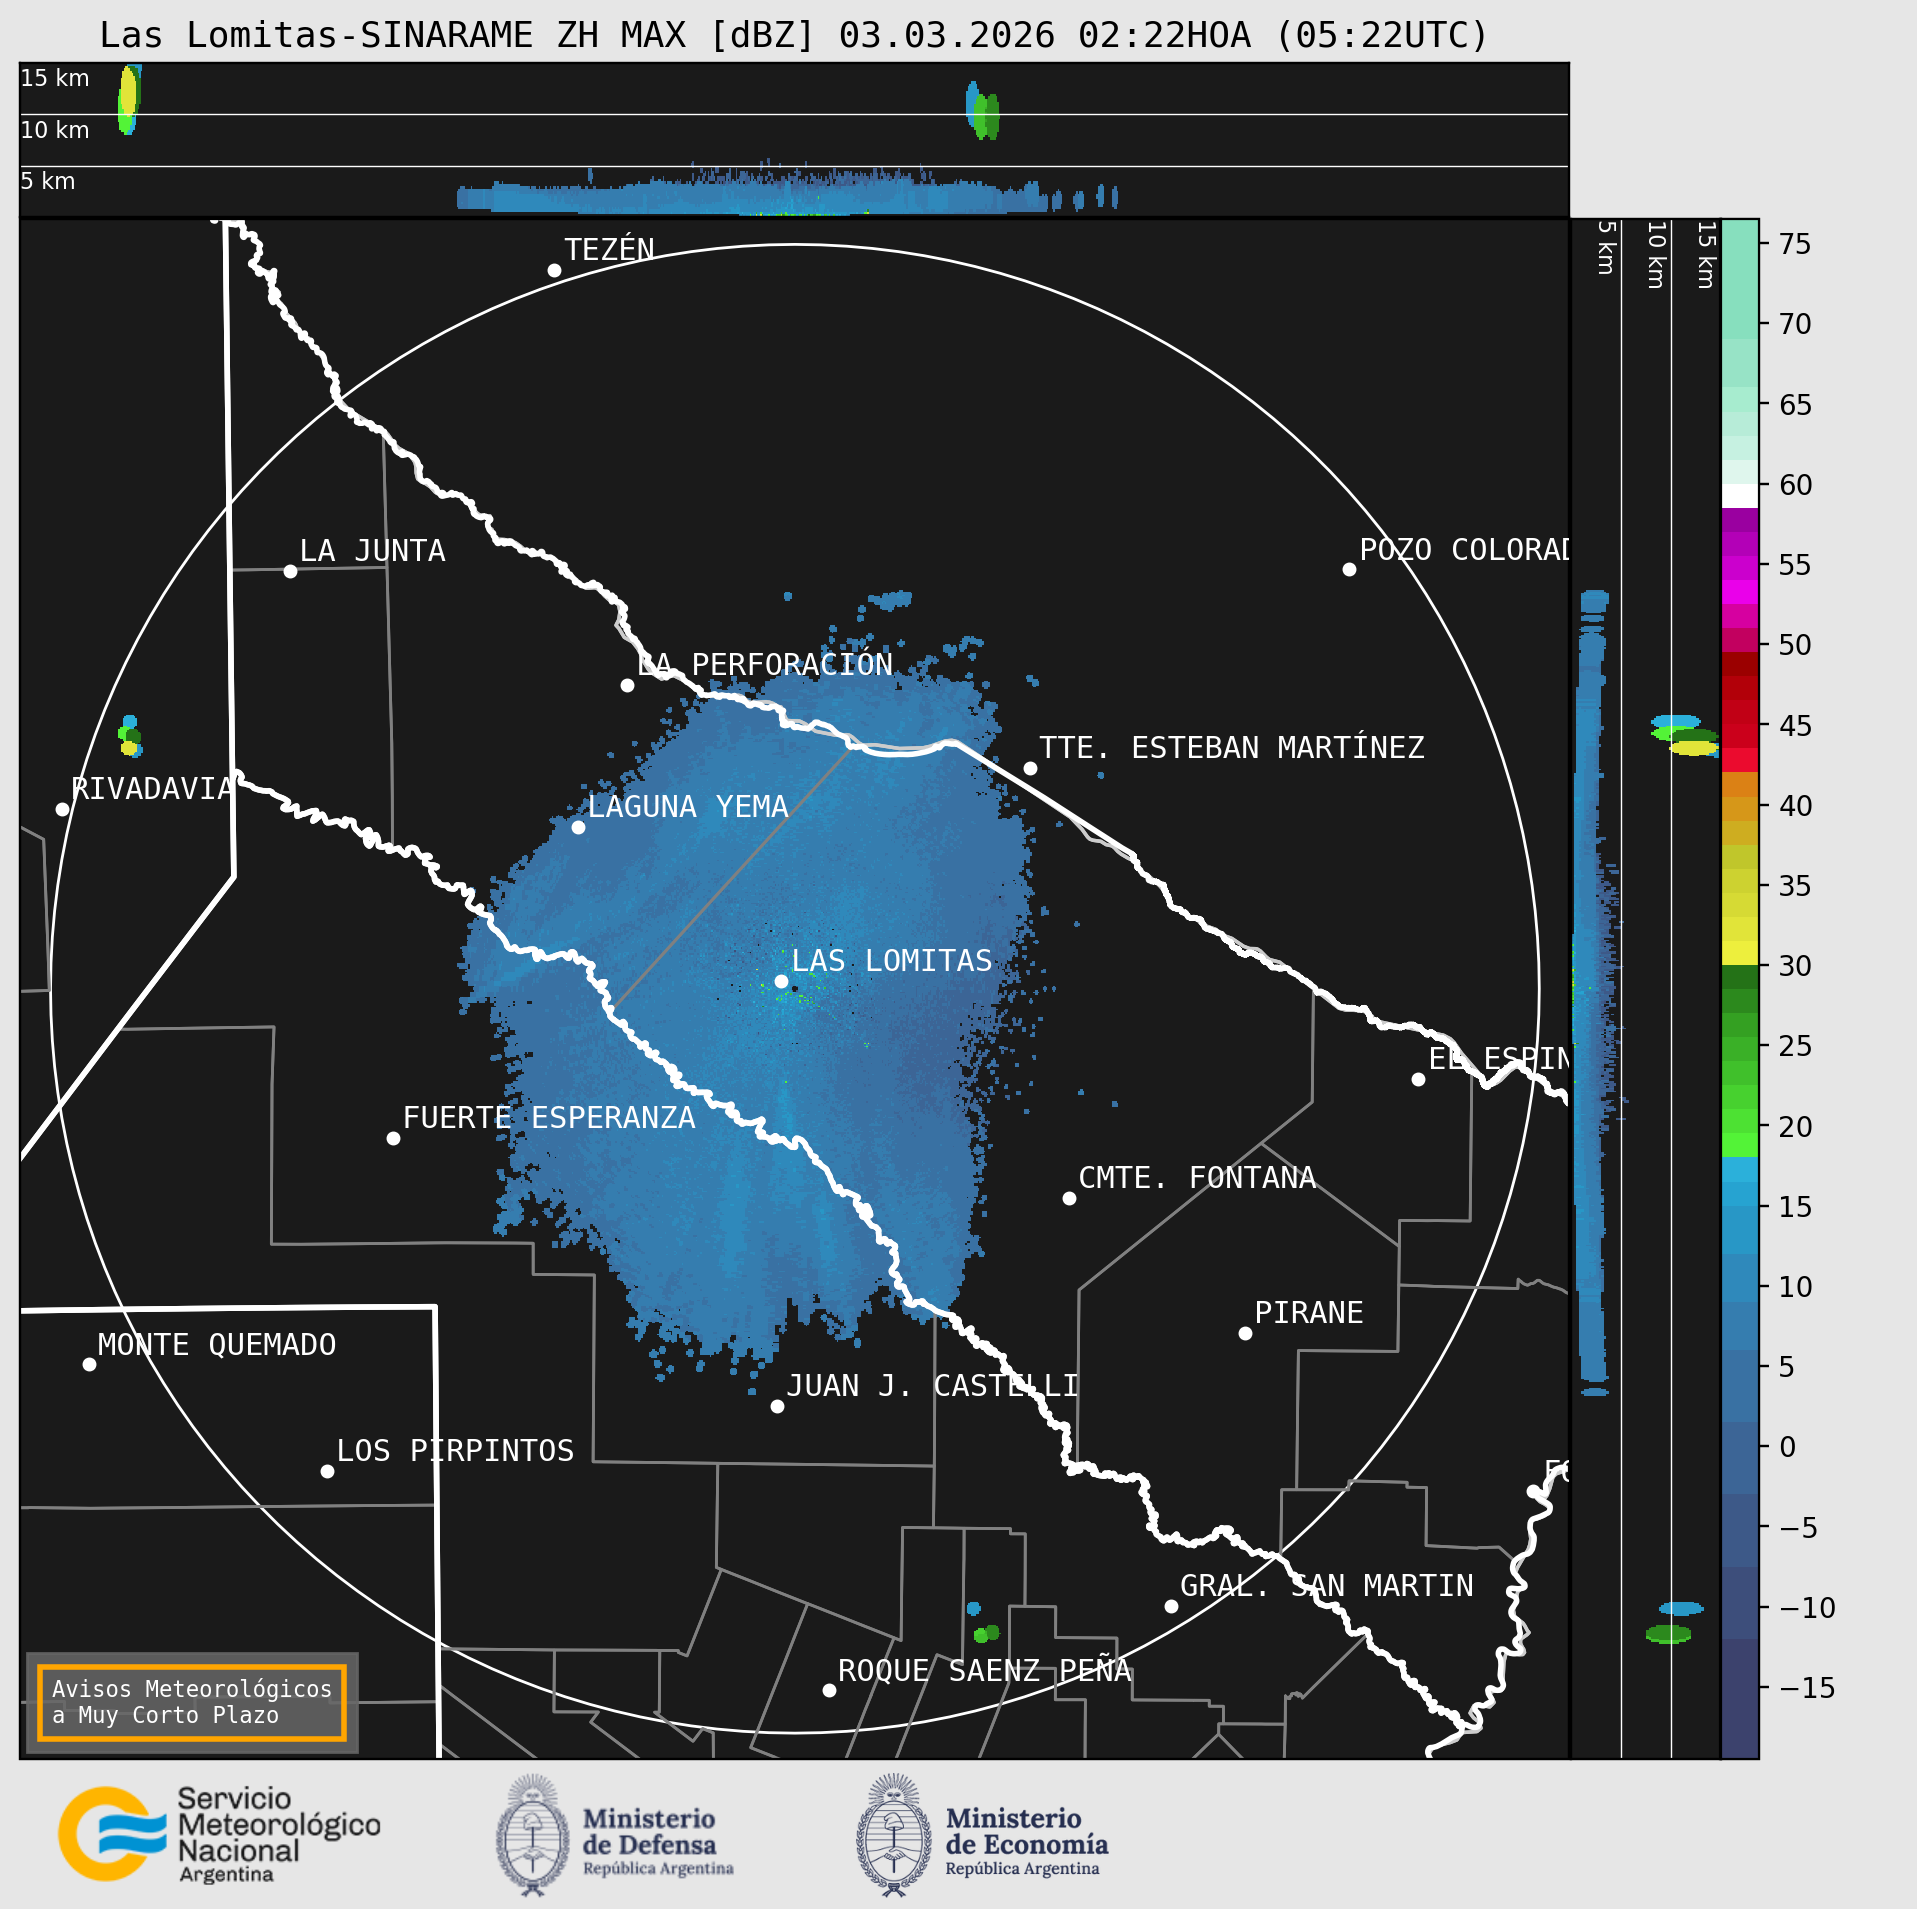The width and height of the screenshot is (1917, 1909).
Task: Click the Tezén town marker
Action: [x=554, y=270]
